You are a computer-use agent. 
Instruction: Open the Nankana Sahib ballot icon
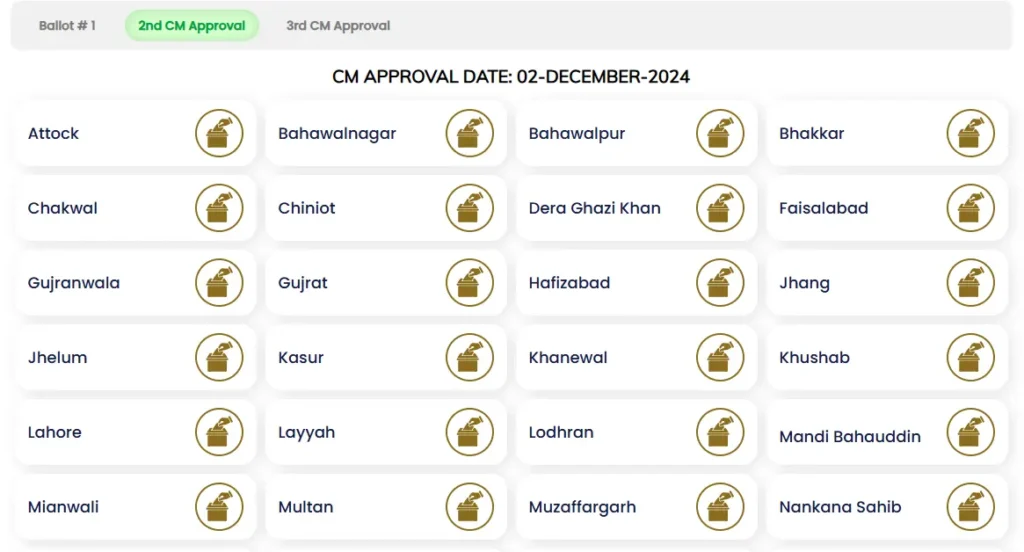click(x=970, y=507)
